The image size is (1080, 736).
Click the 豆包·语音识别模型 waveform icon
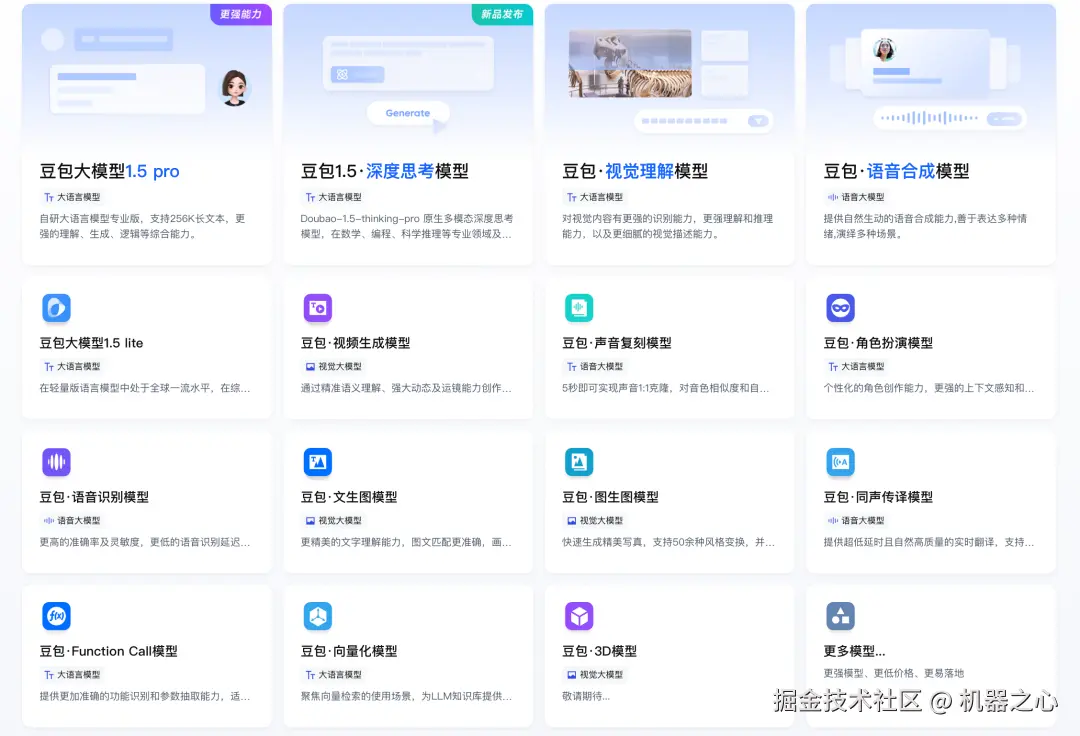[56, 462]
